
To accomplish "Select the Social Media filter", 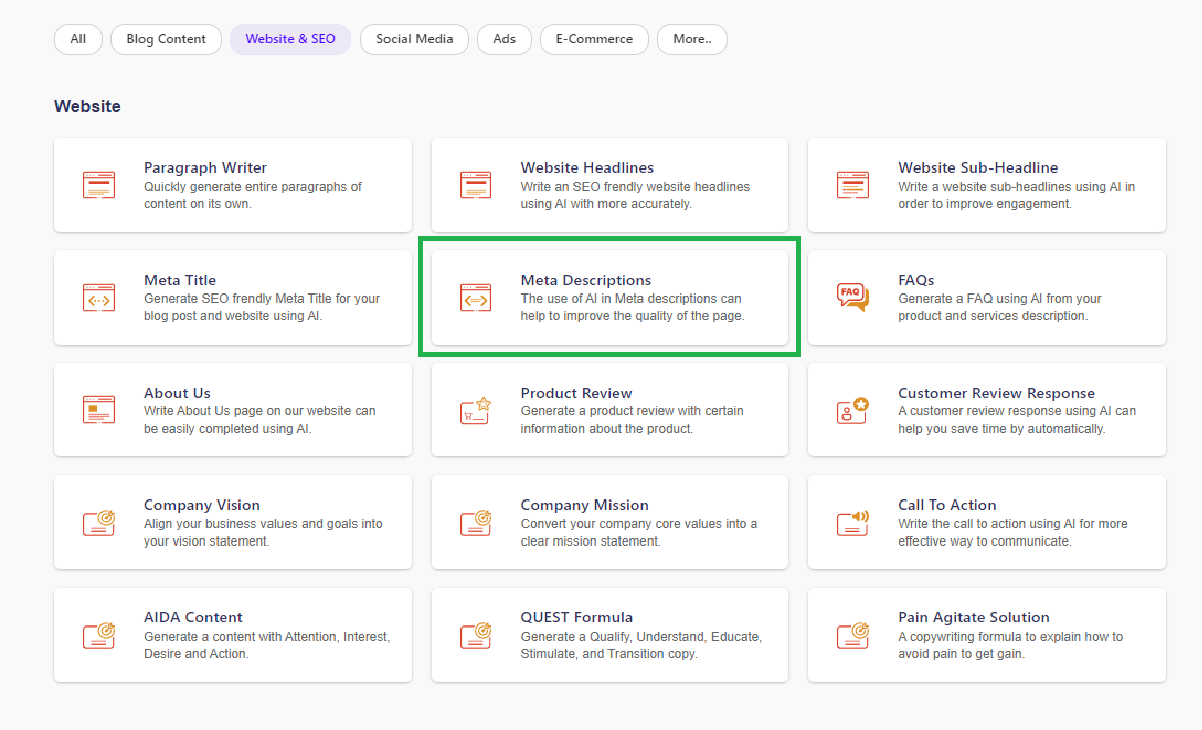I will point(414,39).
